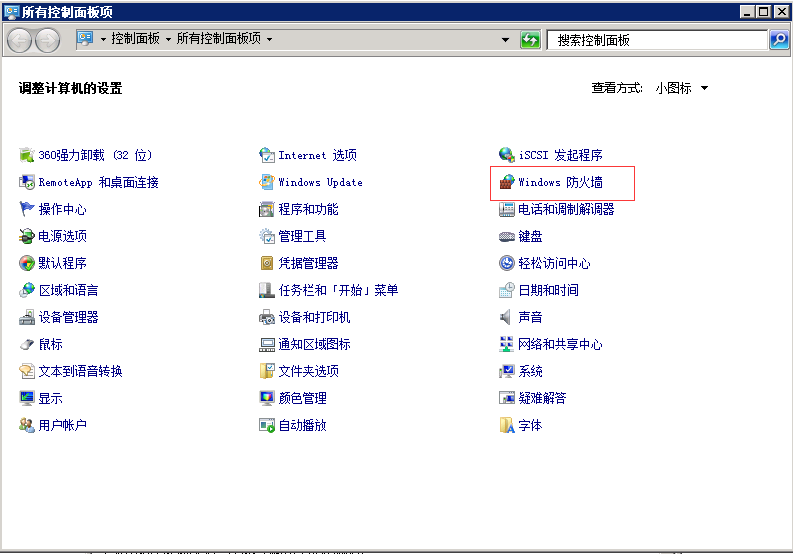Viewport: 793px width, 554px height.
Task: Open the Internet 选项 link
Action: (317, 155)
